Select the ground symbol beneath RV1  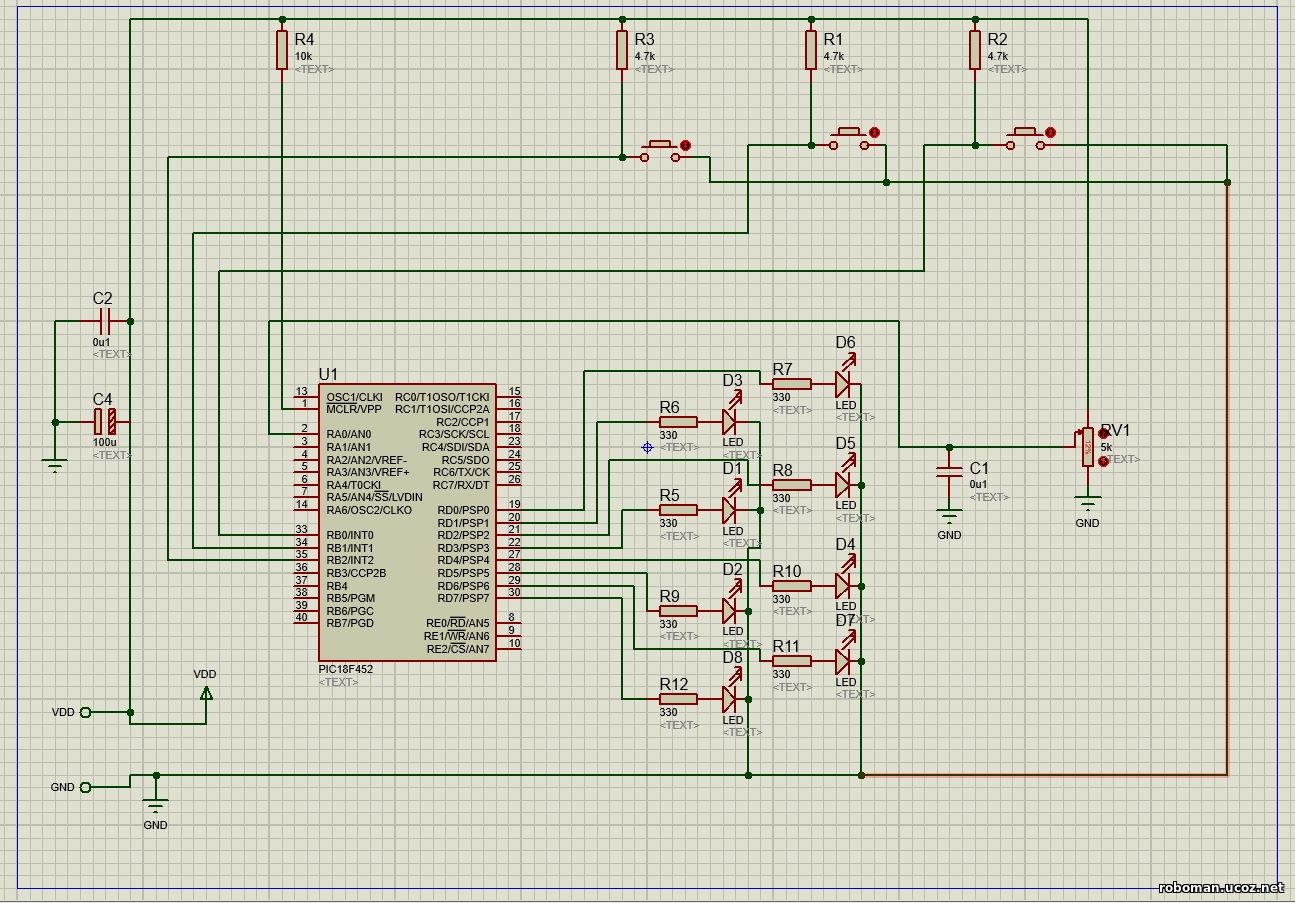point(1087,502)
